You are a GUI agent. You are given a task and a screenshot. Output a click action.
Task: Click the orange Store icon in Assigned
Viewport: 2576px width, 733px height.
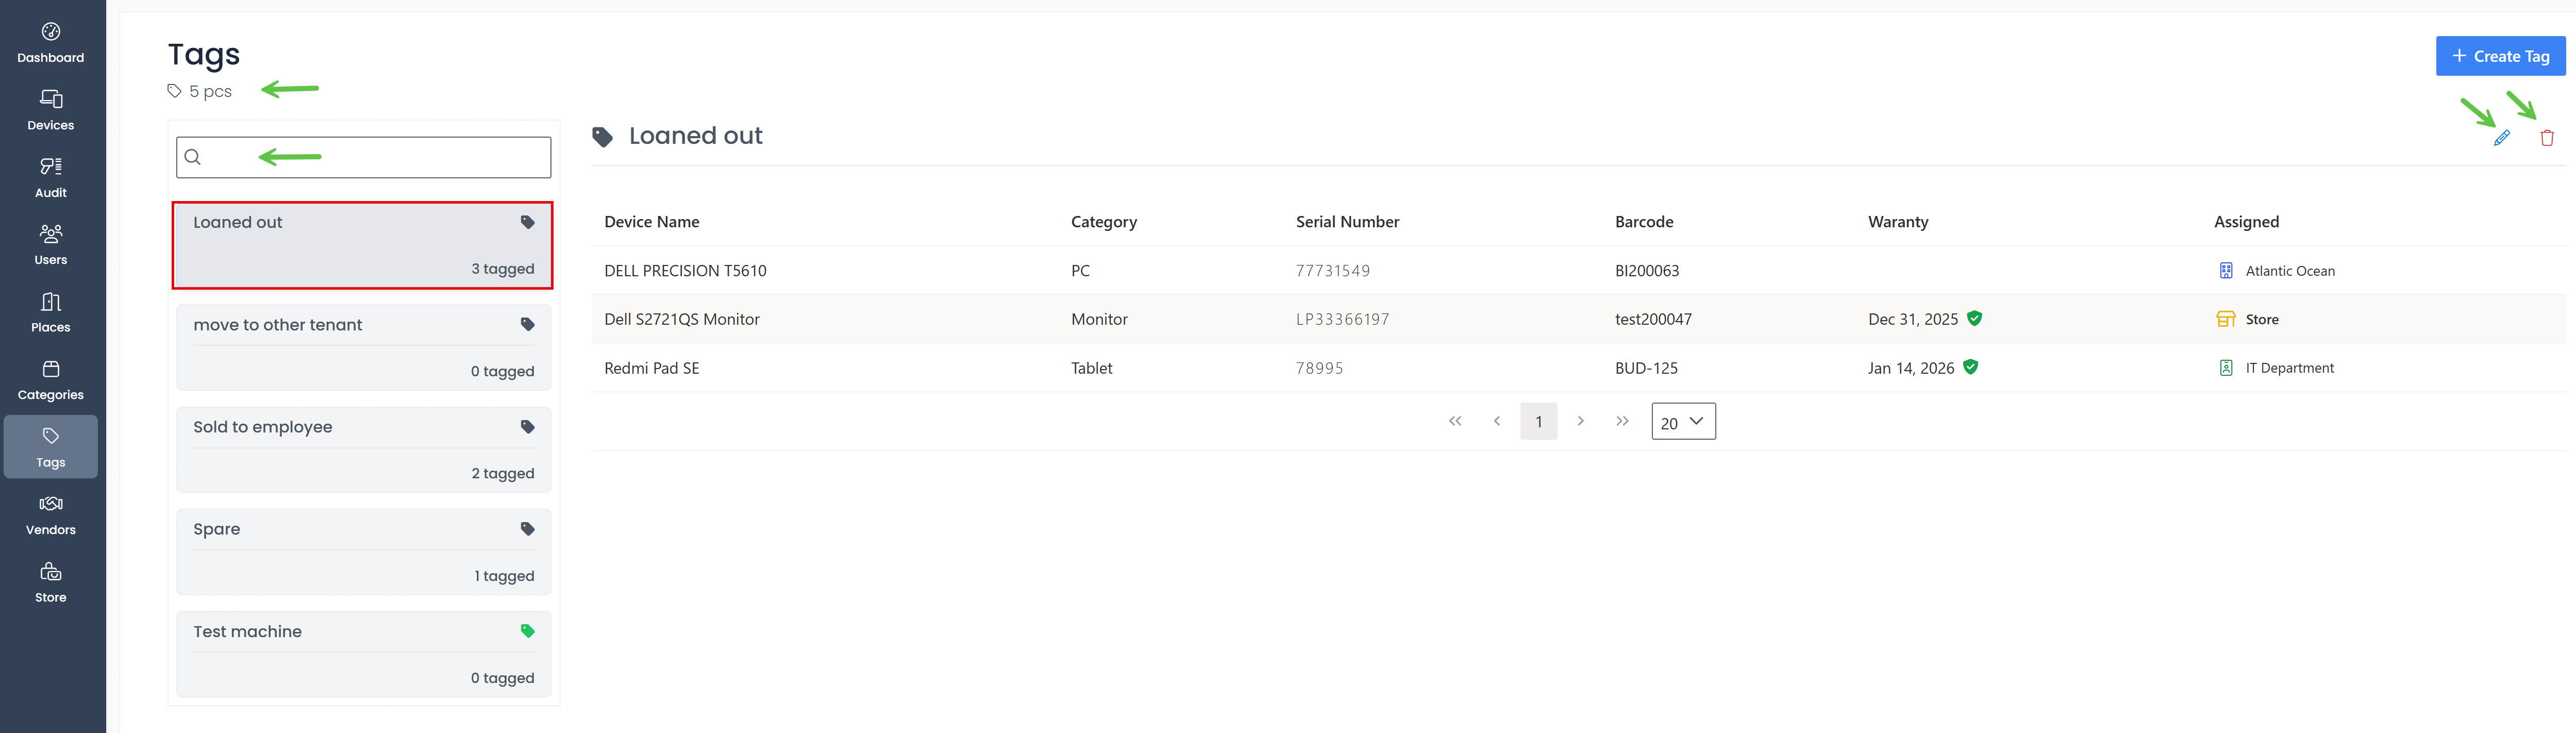[2226, 319]
